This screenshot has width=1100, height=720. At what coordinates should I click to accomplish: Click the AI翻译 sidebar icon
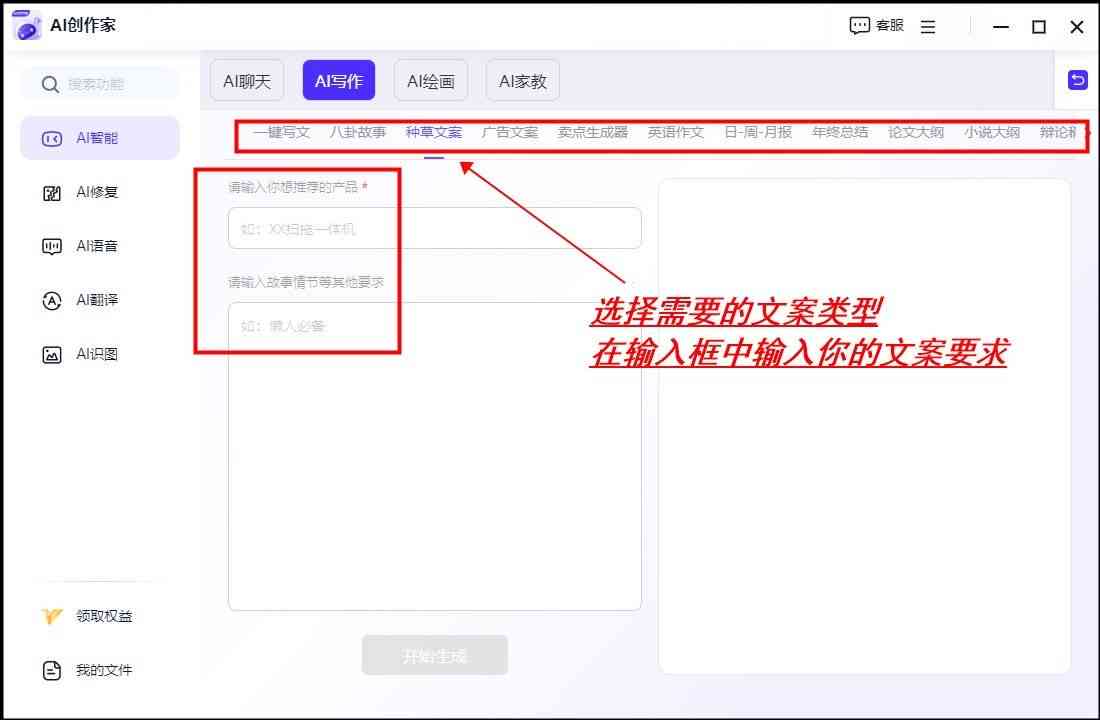52,301
